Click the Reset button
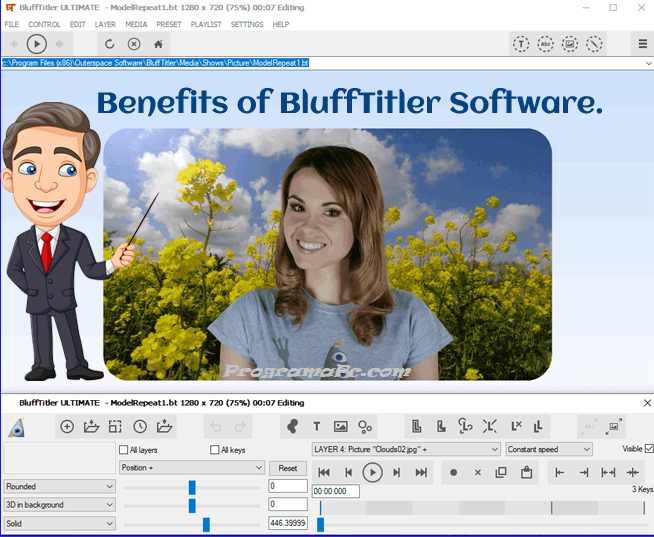This screenshot has width=654, height=537. coord(287,468)
